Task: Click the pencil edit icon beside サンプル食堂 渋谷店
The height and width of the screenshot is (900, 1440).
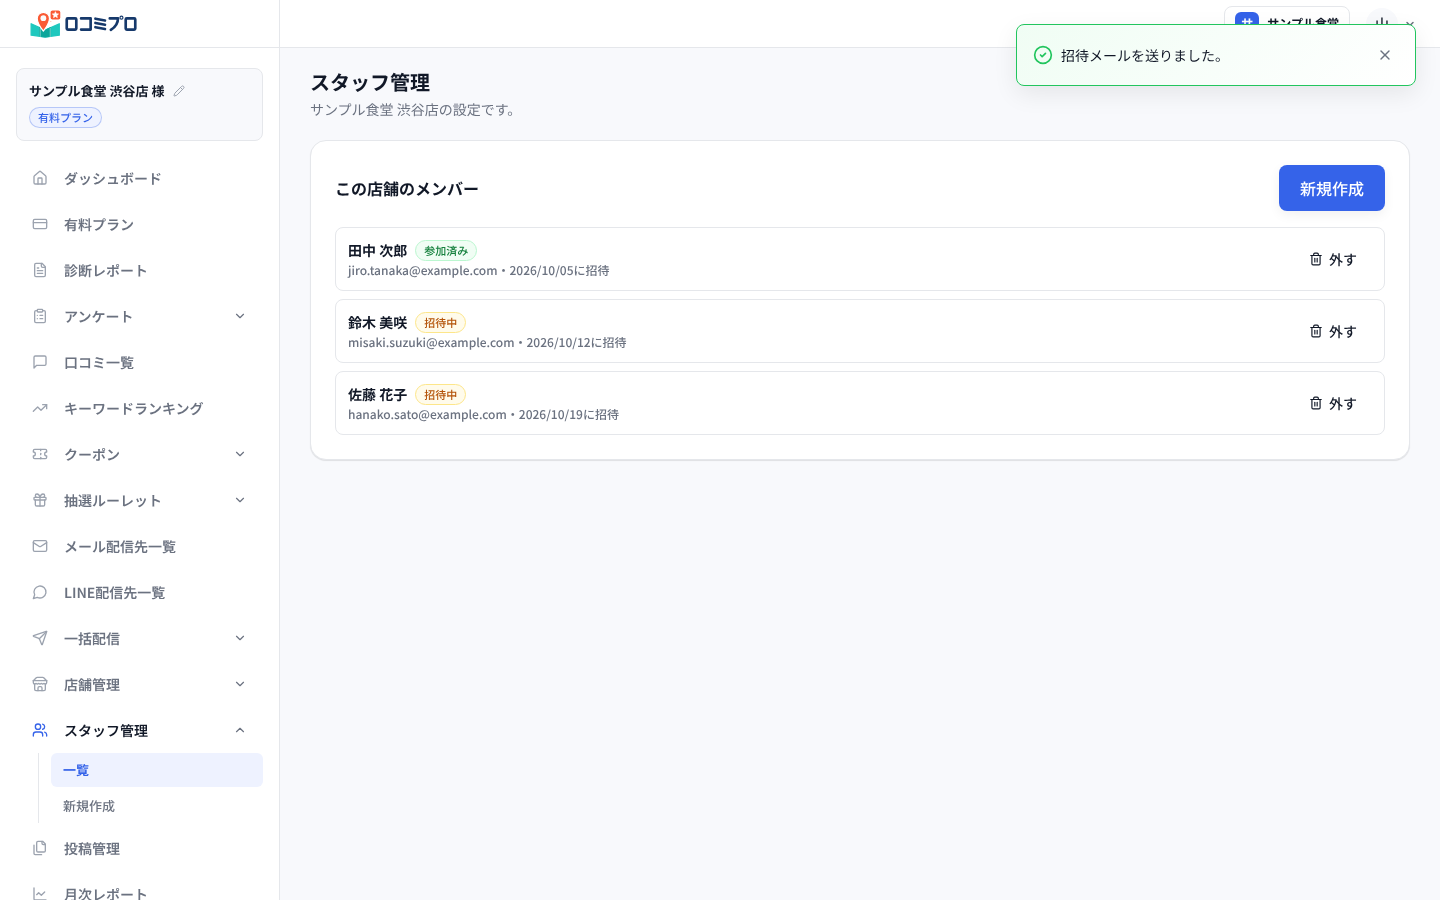Action: 179,91
